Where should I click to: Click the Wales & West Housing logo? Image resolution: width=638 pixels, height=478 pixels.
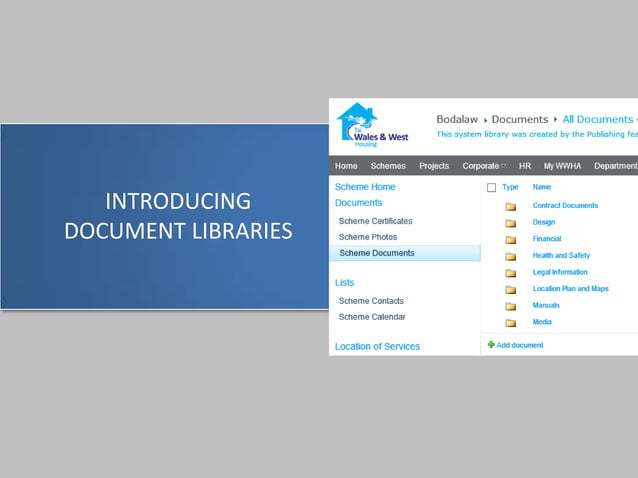(x=372, y=125)
